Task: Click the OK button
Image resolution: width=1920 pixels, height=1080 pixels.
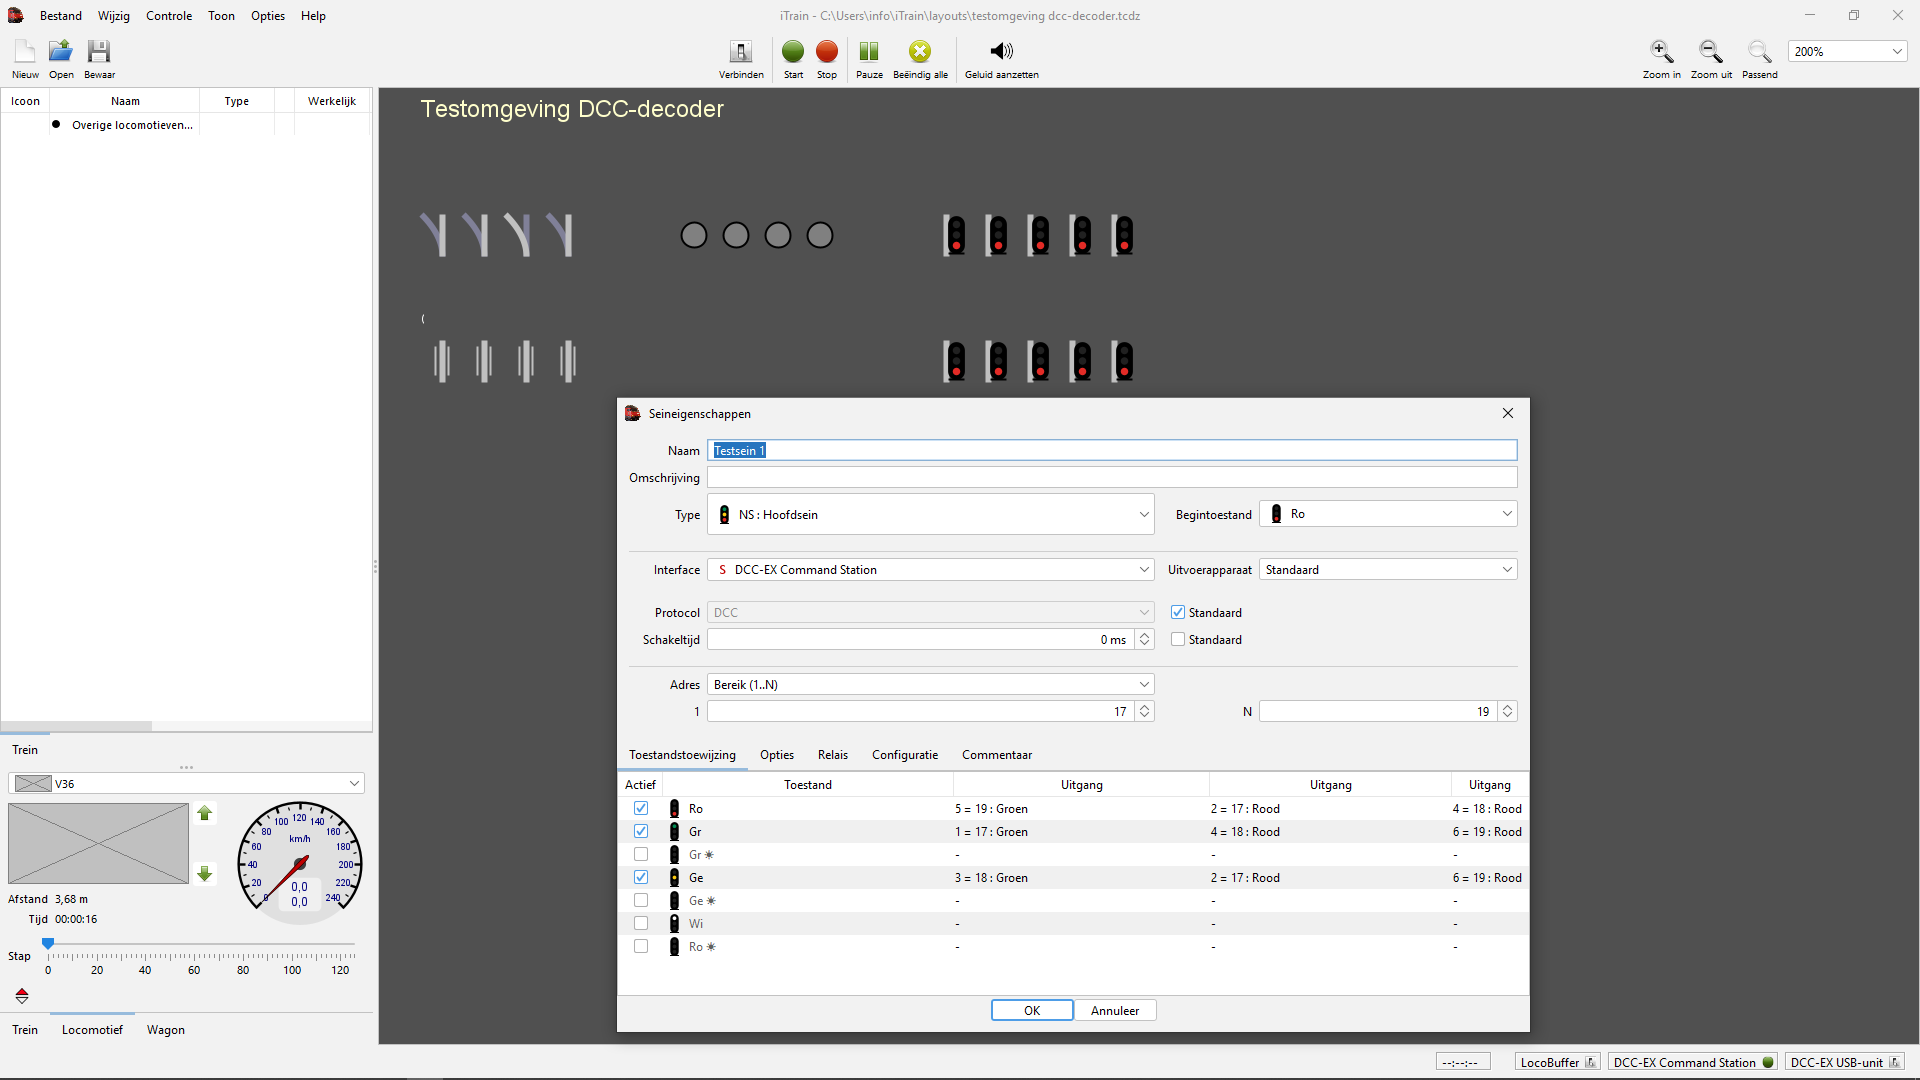Action: coord(1032,1011)
